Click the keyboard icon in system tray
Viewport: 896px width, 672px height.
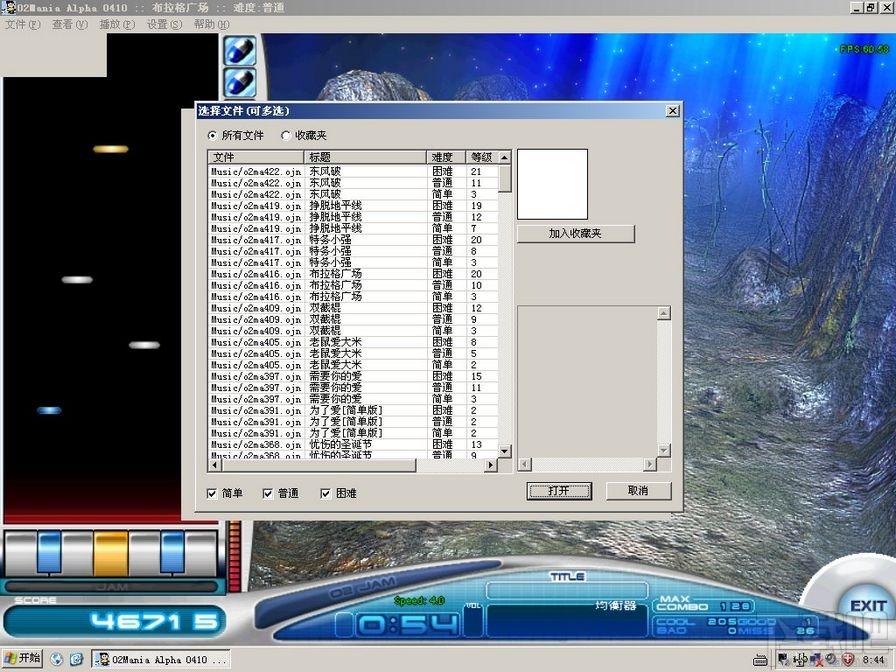coord(760,660)
